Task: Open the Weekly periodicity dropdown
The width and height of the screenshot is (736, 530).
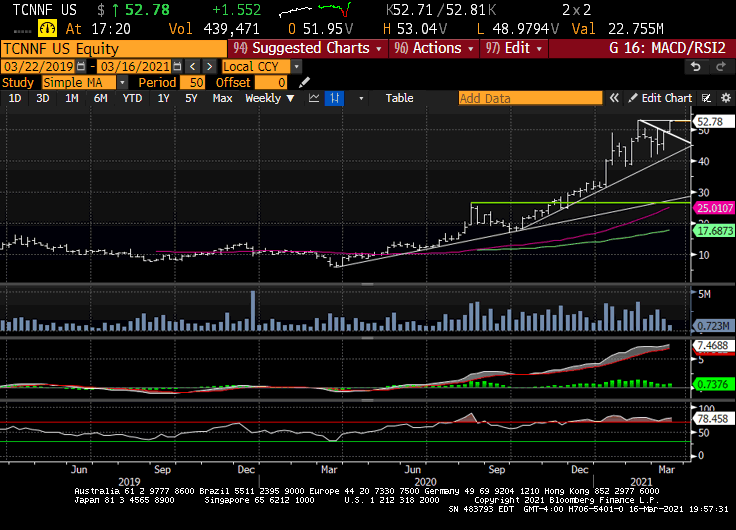Action: pos(269,98)
